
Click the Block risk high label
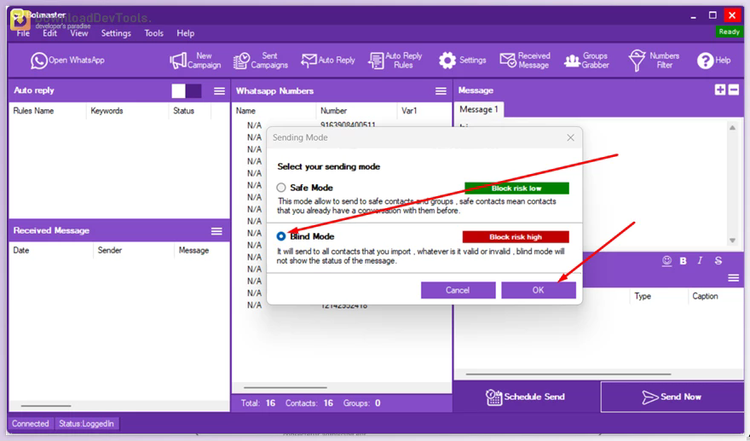click(x=516, y=237)
